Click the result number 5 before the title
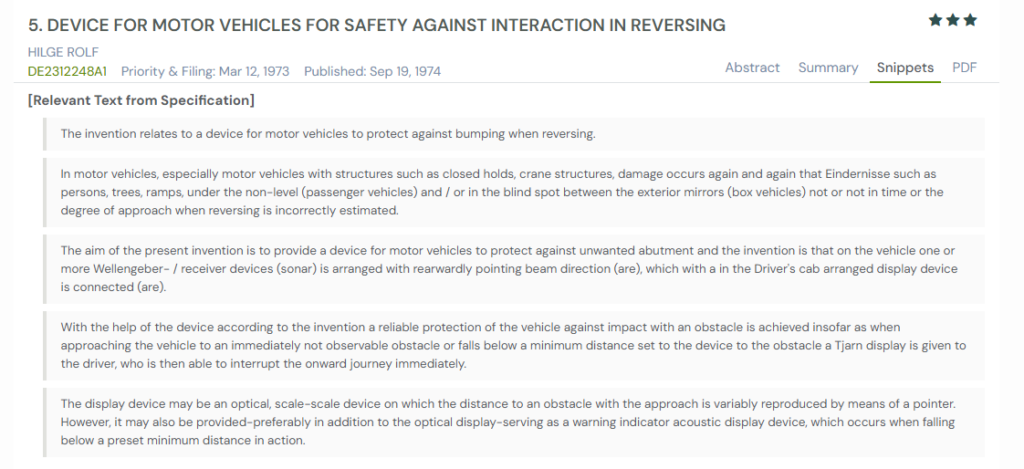The height and width of the screenshot is (469, 1024). tap(34, 25)
